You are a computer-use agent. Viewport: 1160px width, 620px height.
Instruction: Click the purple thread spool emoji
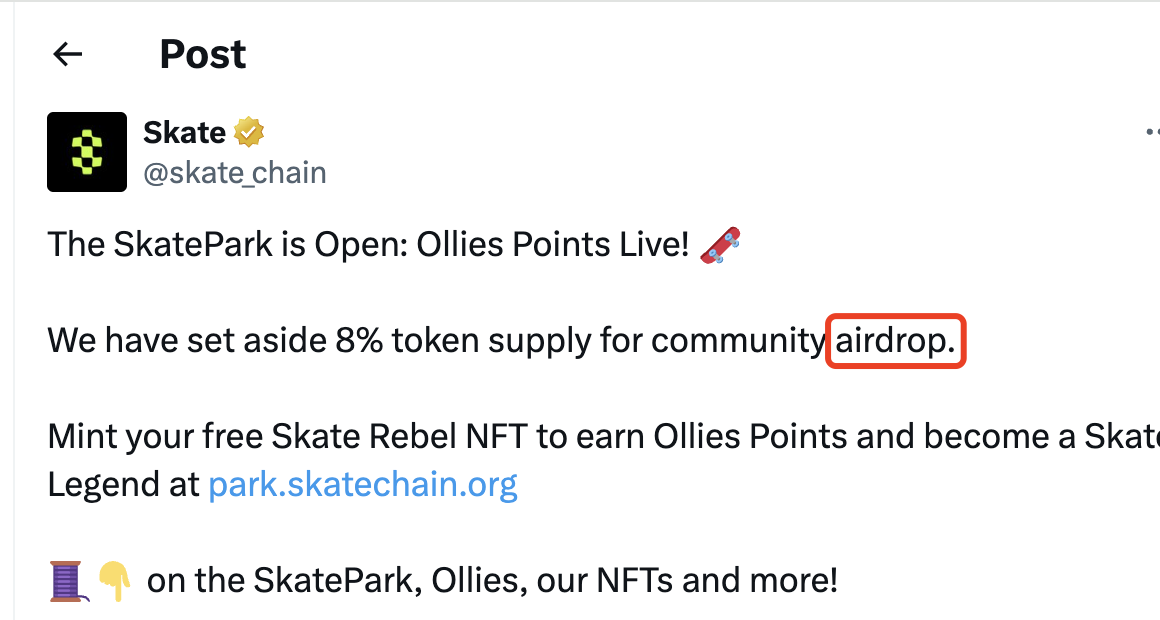click(x=67, y=581)
